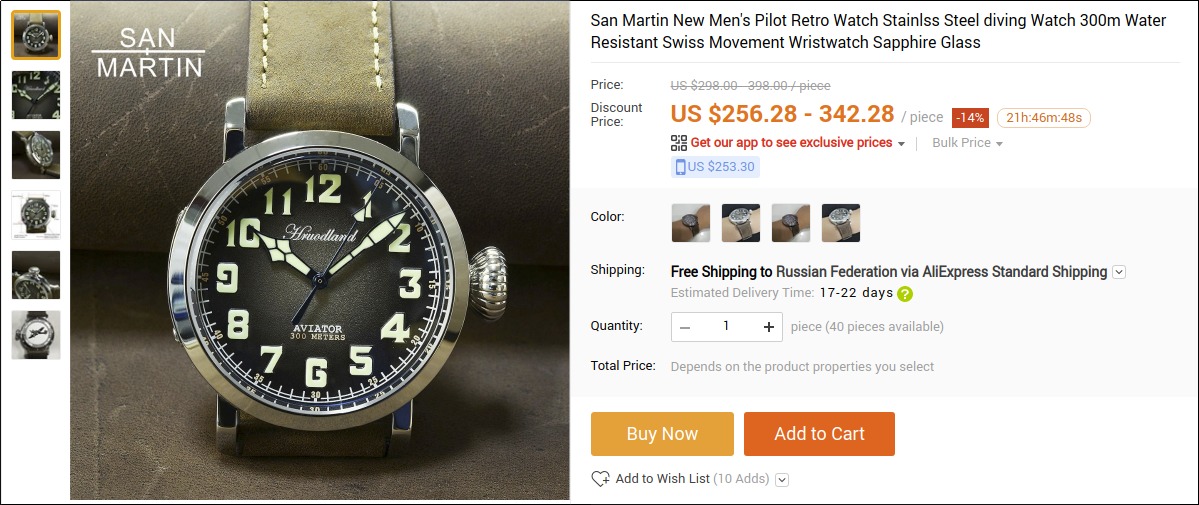1199x505 pixels.
Task: Open the last product thumbnail
Action: 36,335
